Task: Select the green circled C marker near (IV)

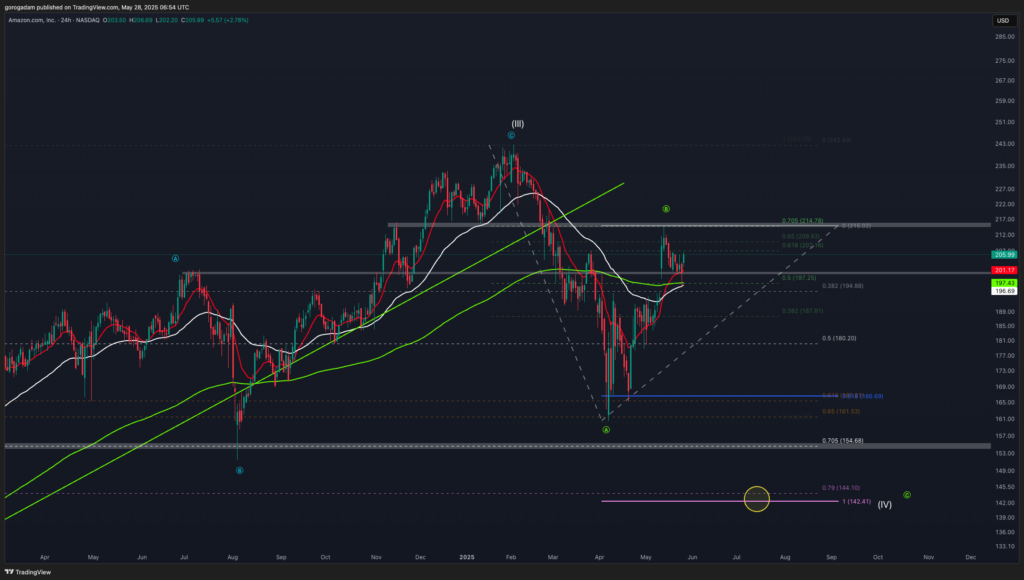Action: 906,495
